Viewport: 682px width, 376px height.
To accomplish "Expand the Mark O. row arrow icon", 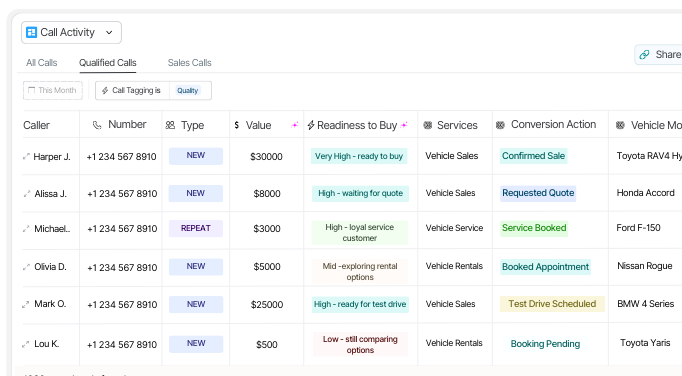I will (26, 305).
